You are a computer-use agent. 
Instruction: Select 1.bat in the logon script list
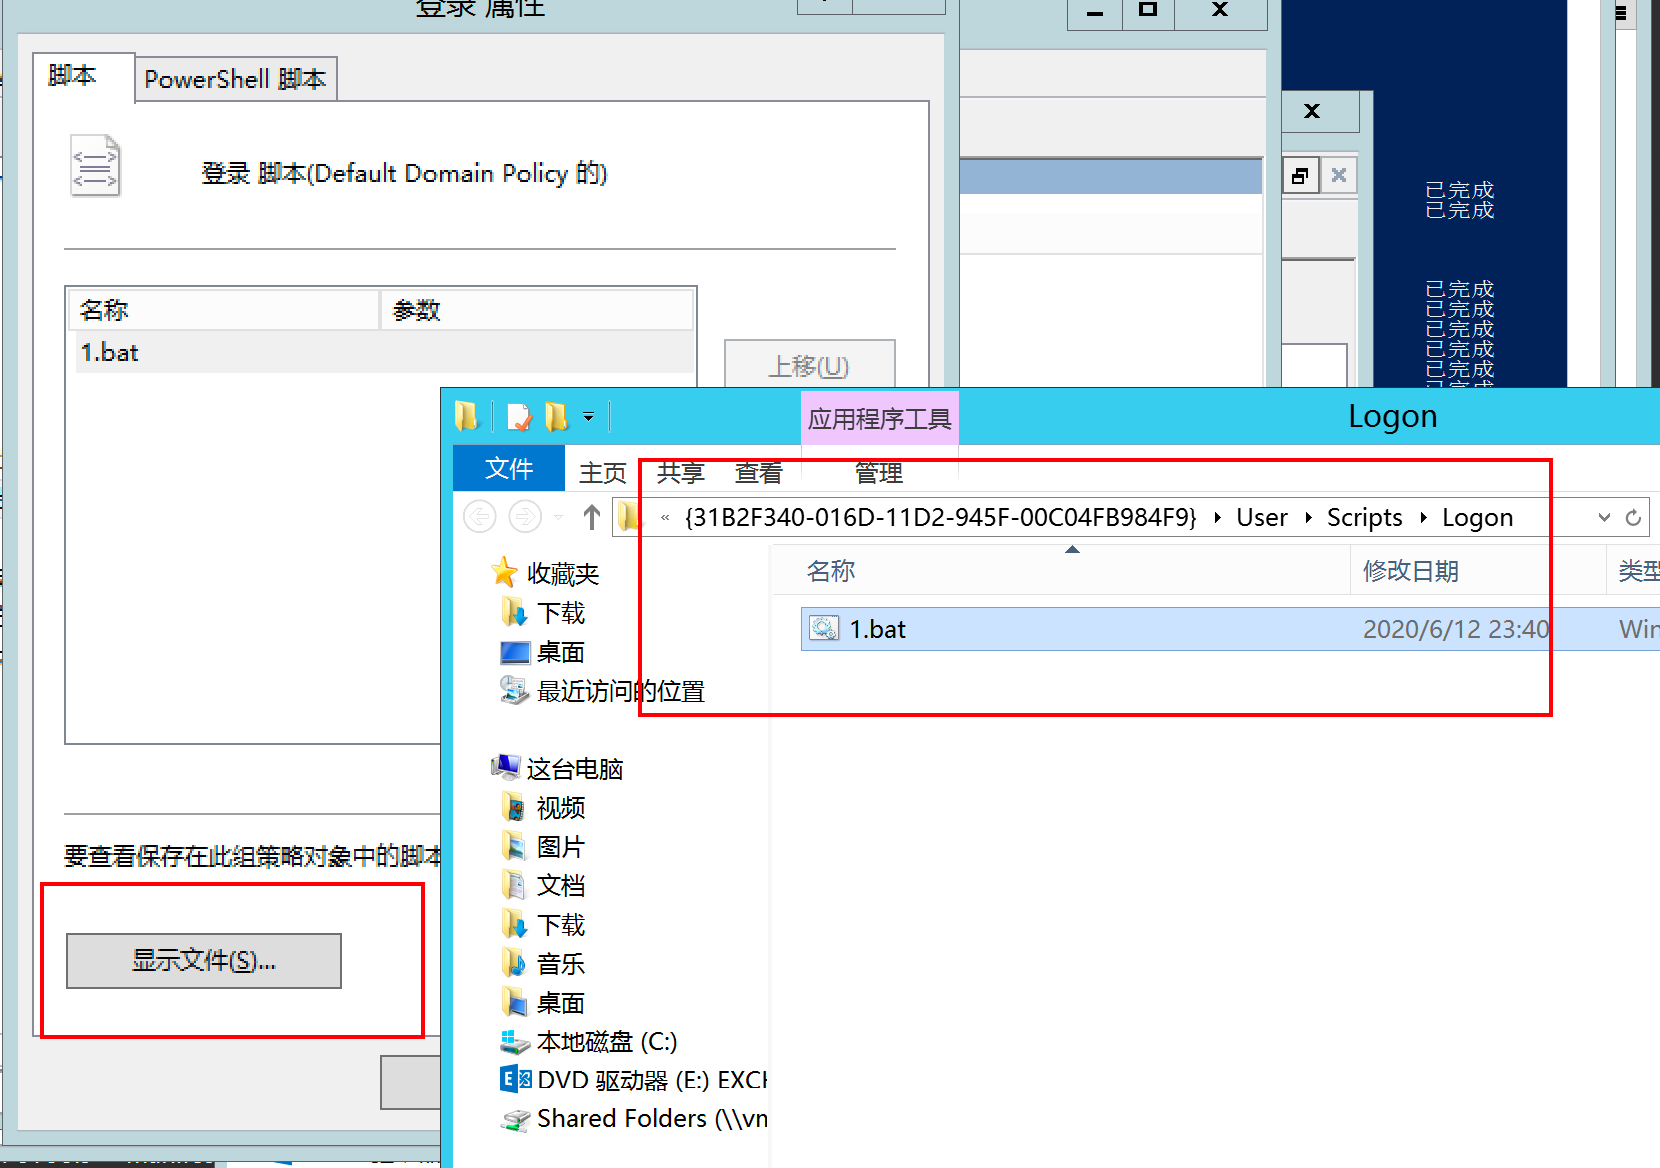[110, 353]
